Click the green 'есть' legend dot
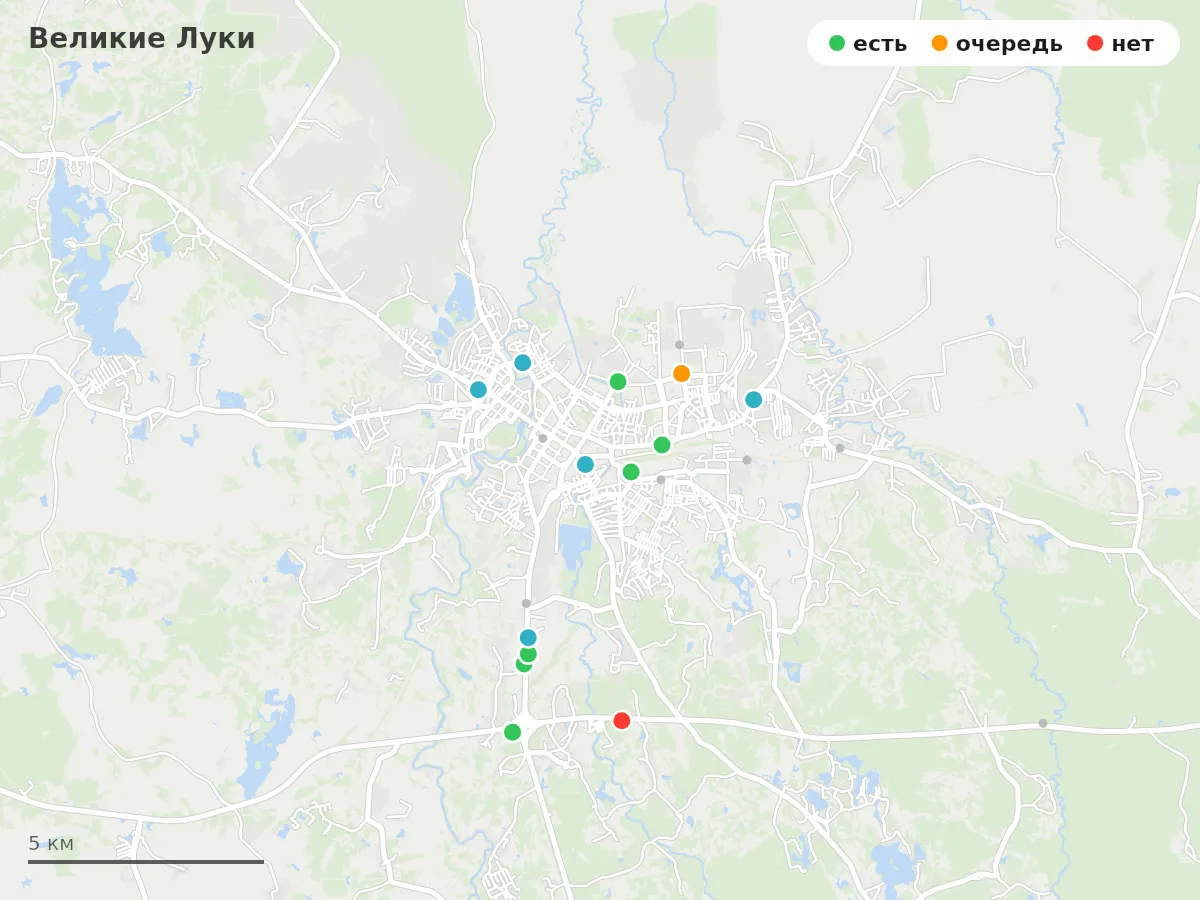This screenshot has height=900, width=1200. coord(837,43)
